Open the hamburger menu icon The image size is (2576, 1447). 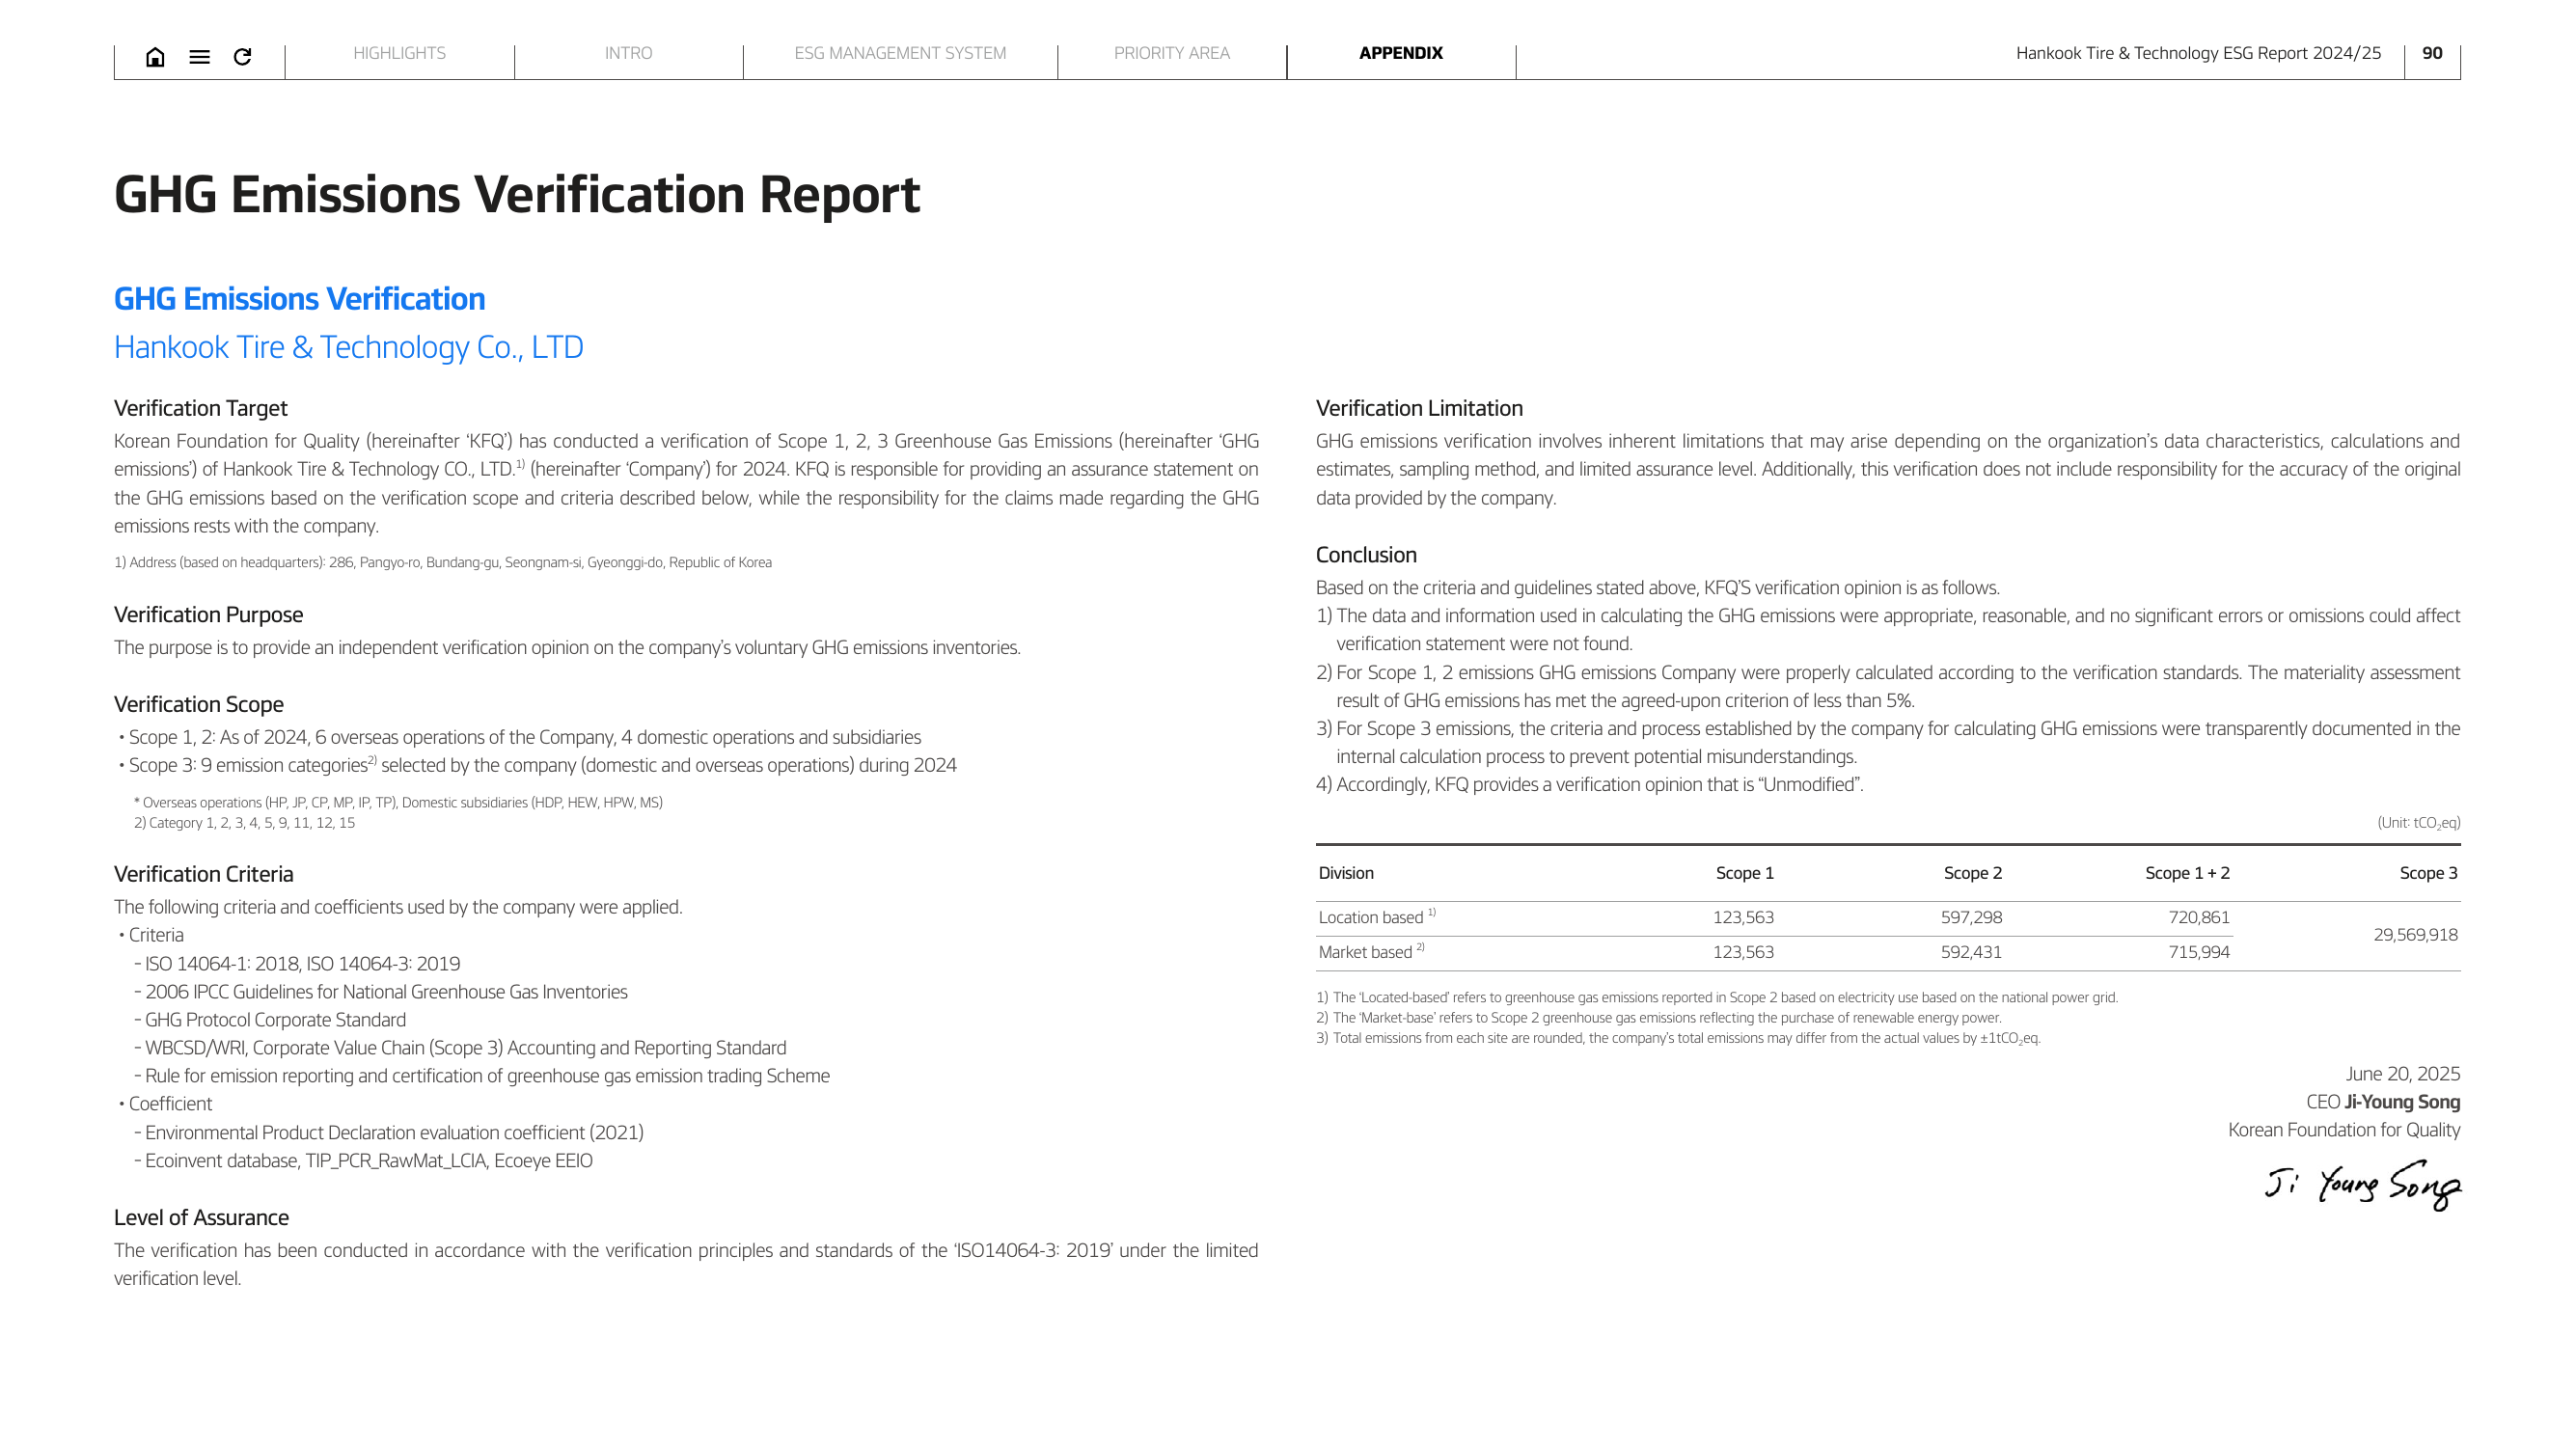pyautogui.click(x=199, y=57)
